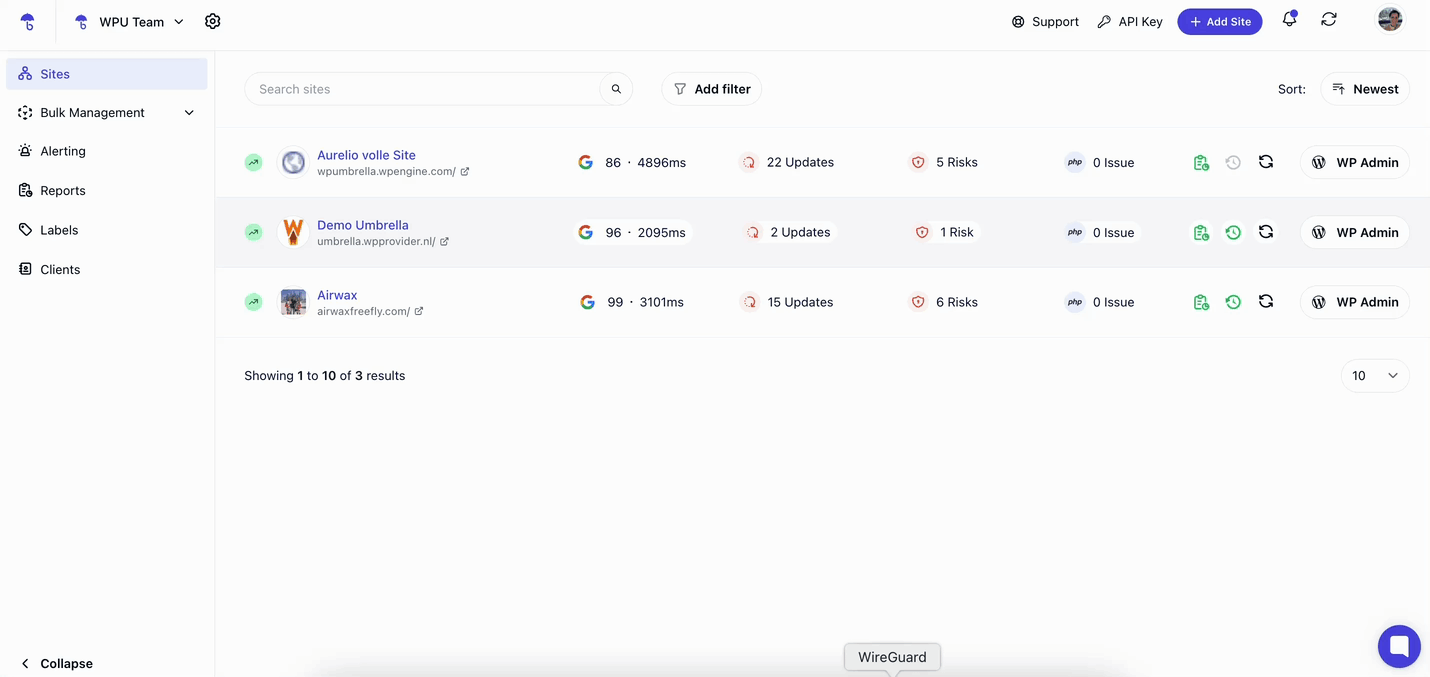
Task: Resync the Airwax site data
Action: tap(1266, 302)
